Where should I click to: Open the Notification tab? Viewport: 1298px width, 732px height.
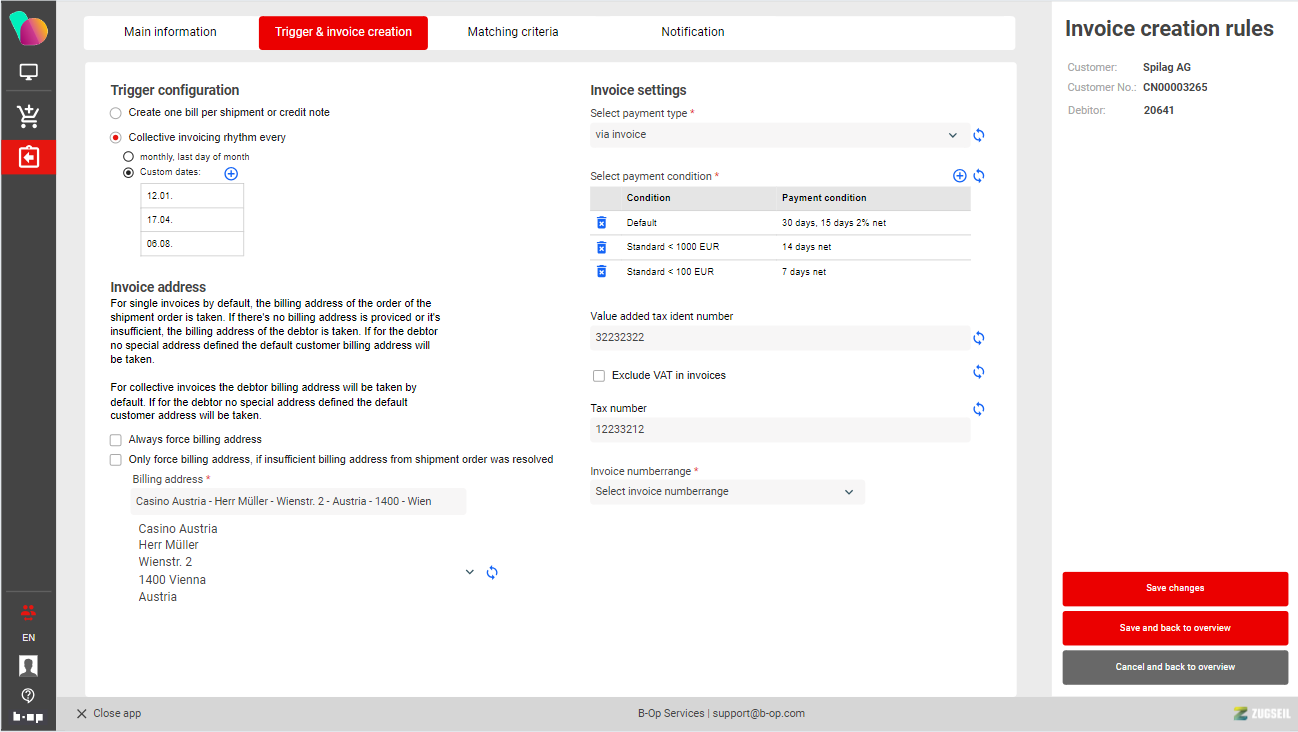coord(692,32)
